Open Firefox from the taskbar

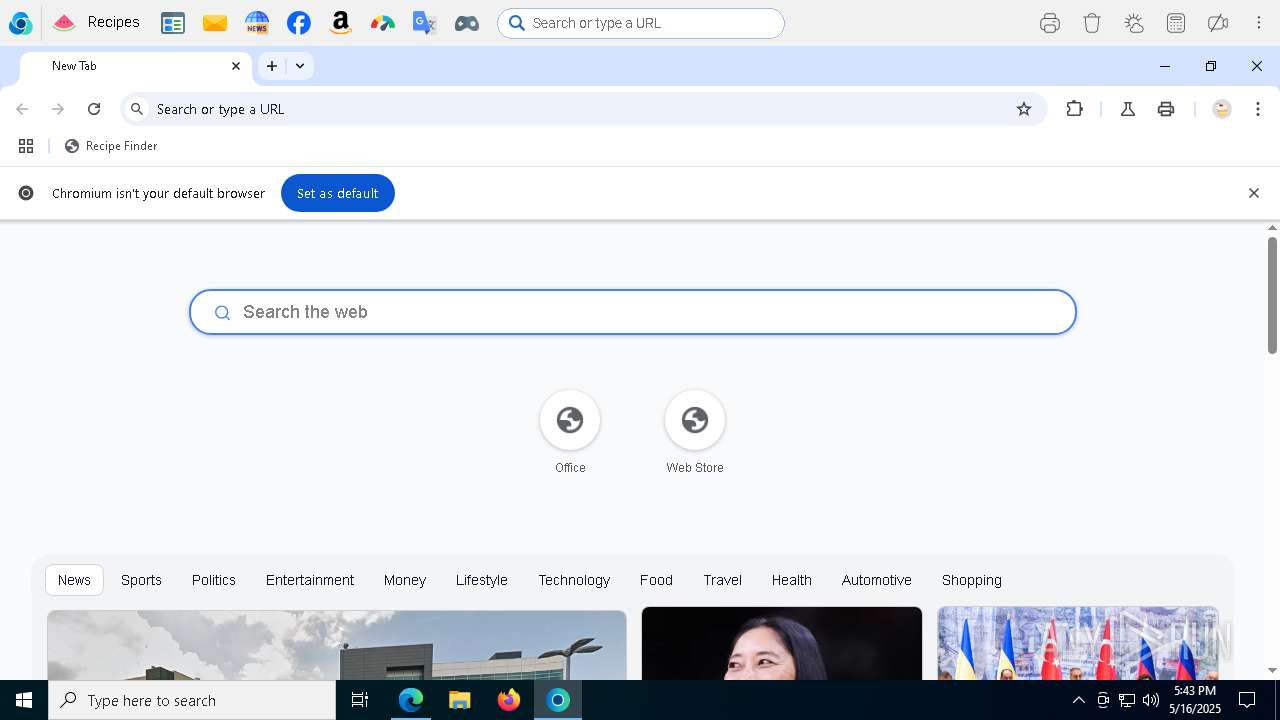[509, 700]
